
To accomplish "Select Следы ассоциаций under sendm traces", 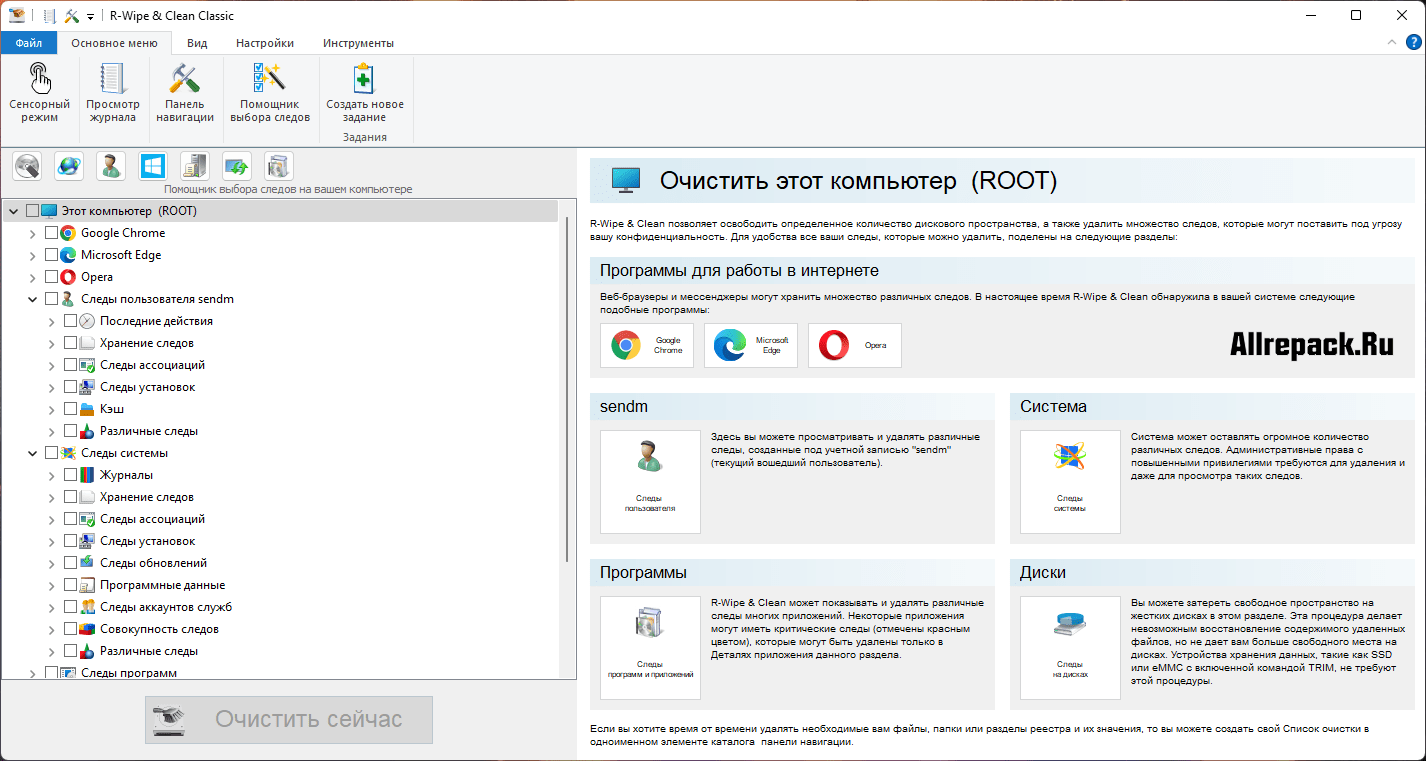I will [152, 365].
